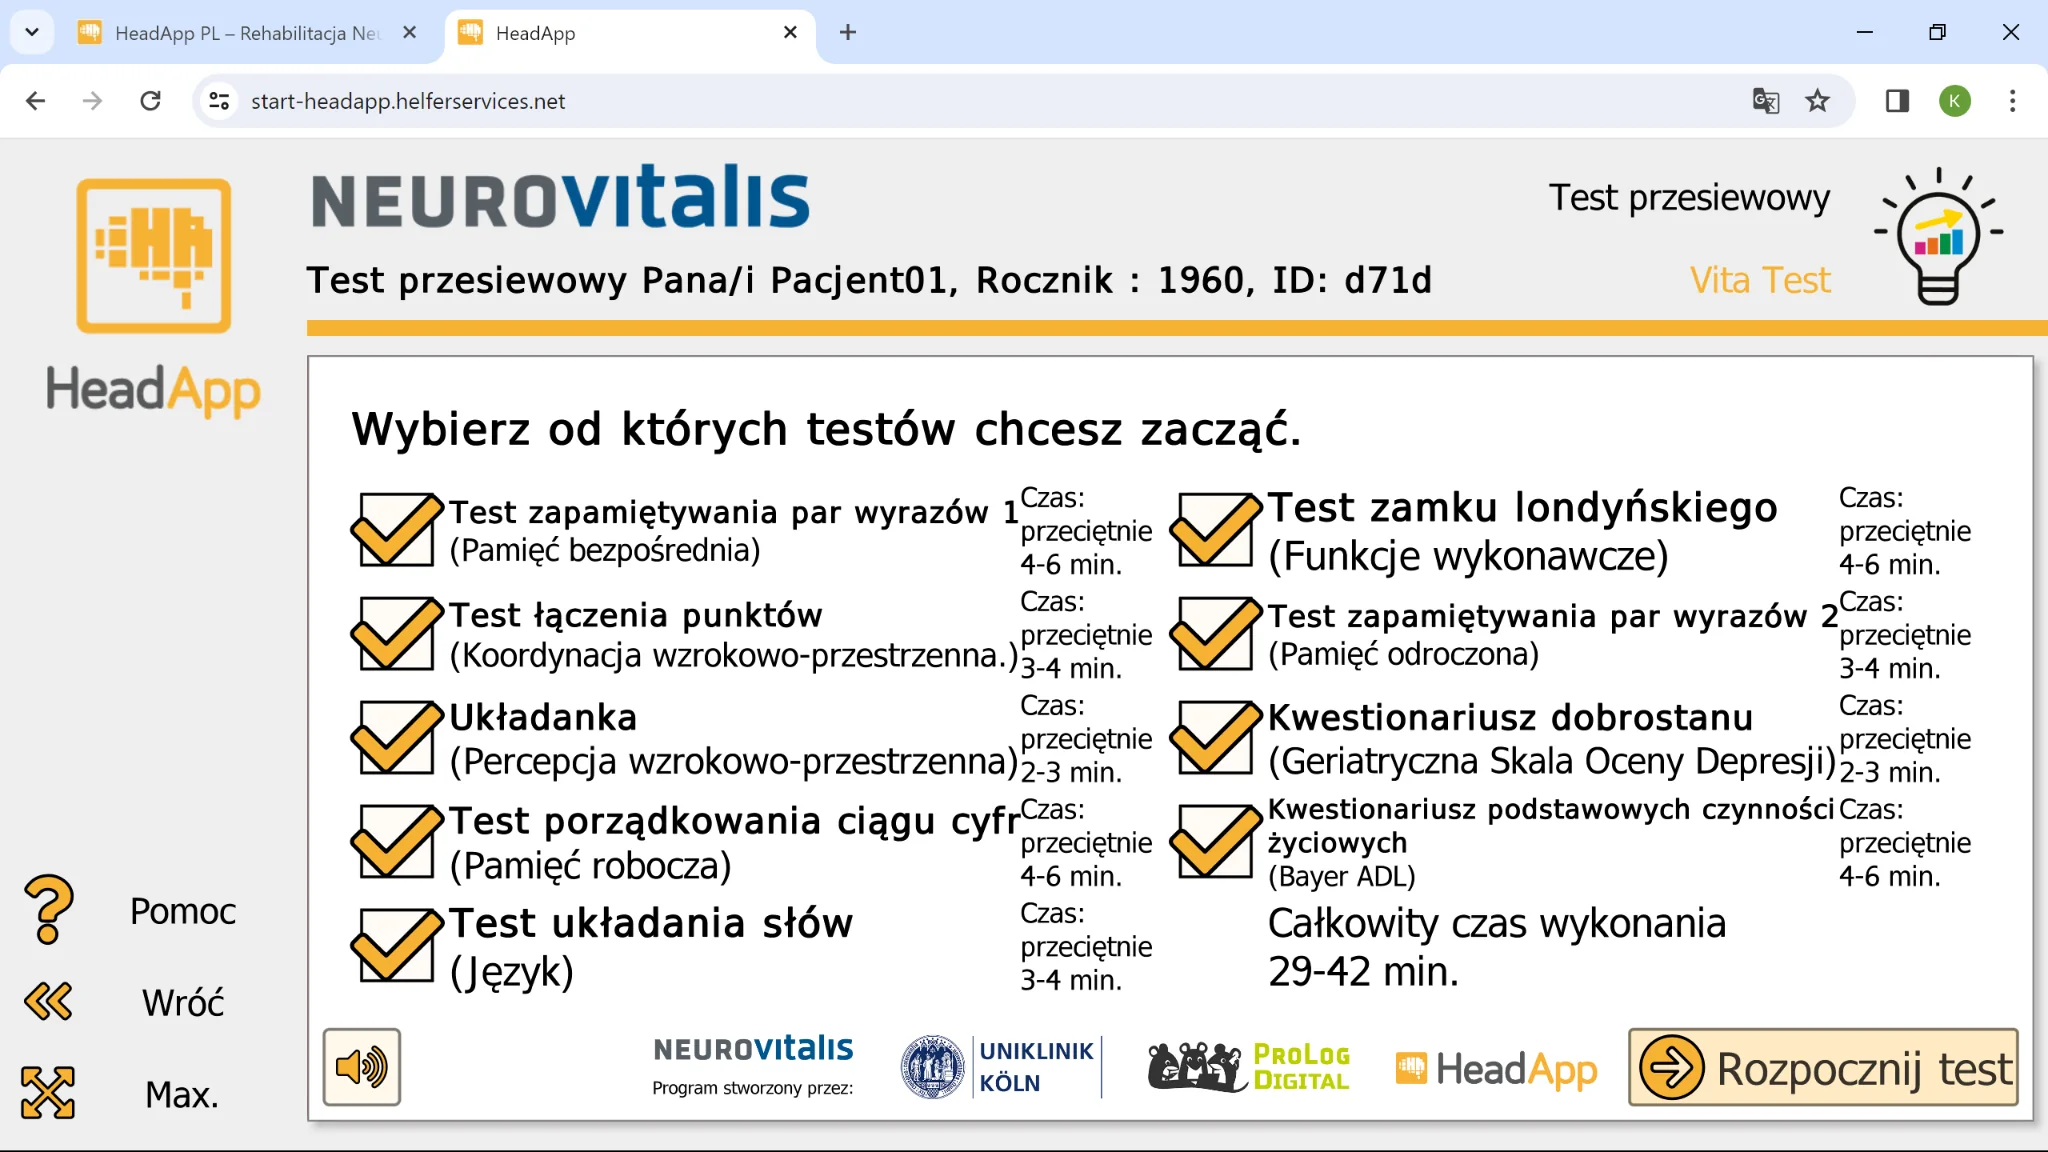Click the ProLog Digital logo
2048x1152 pixels.
click(x=1249, y=1067)
